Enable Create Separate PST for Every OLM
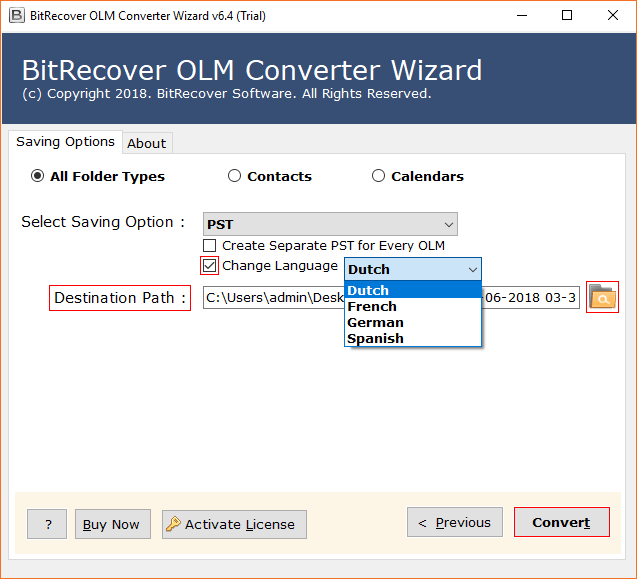 tap(210, 245)
